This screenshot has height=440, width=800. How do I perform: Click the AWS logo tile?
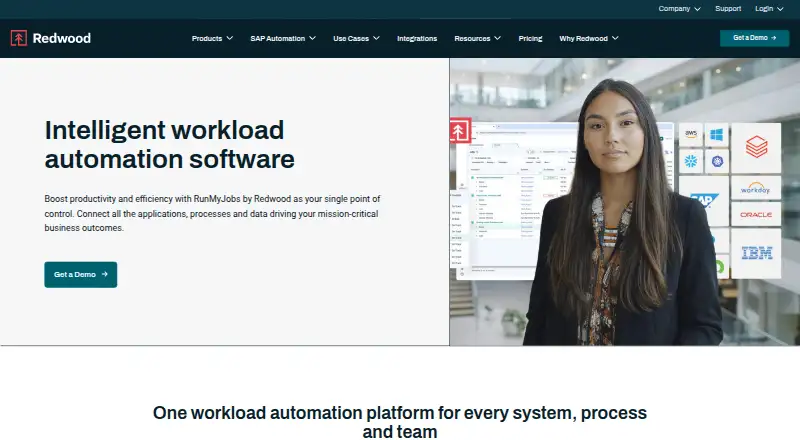tap(691, 134)
